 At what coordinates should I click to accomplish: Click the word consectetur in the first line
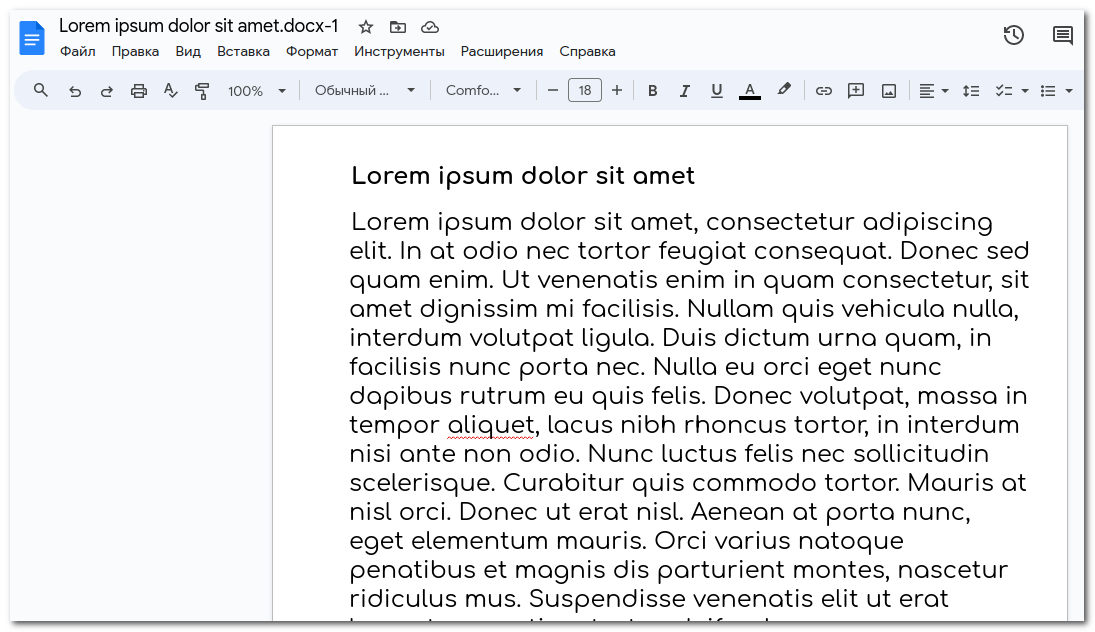click(x=780, y=222)
